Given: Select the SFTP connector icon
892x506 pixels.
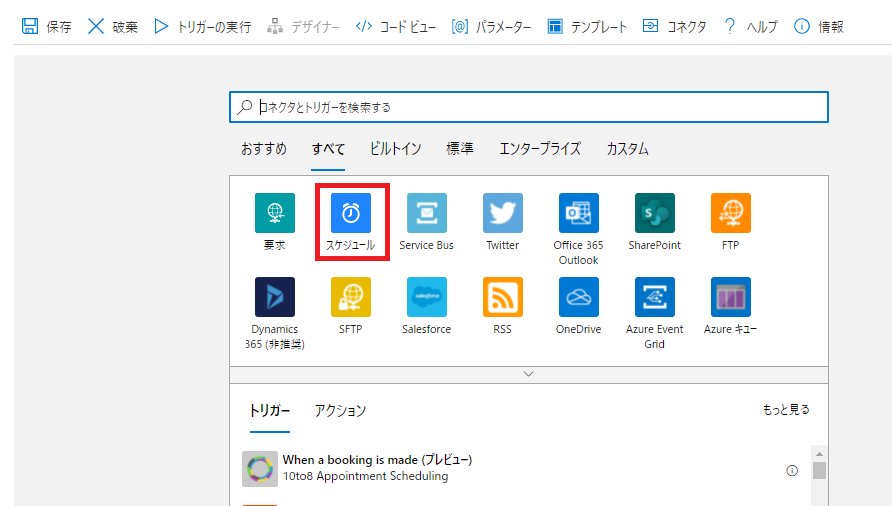Looking at the screenshot, I should point(351,297).
